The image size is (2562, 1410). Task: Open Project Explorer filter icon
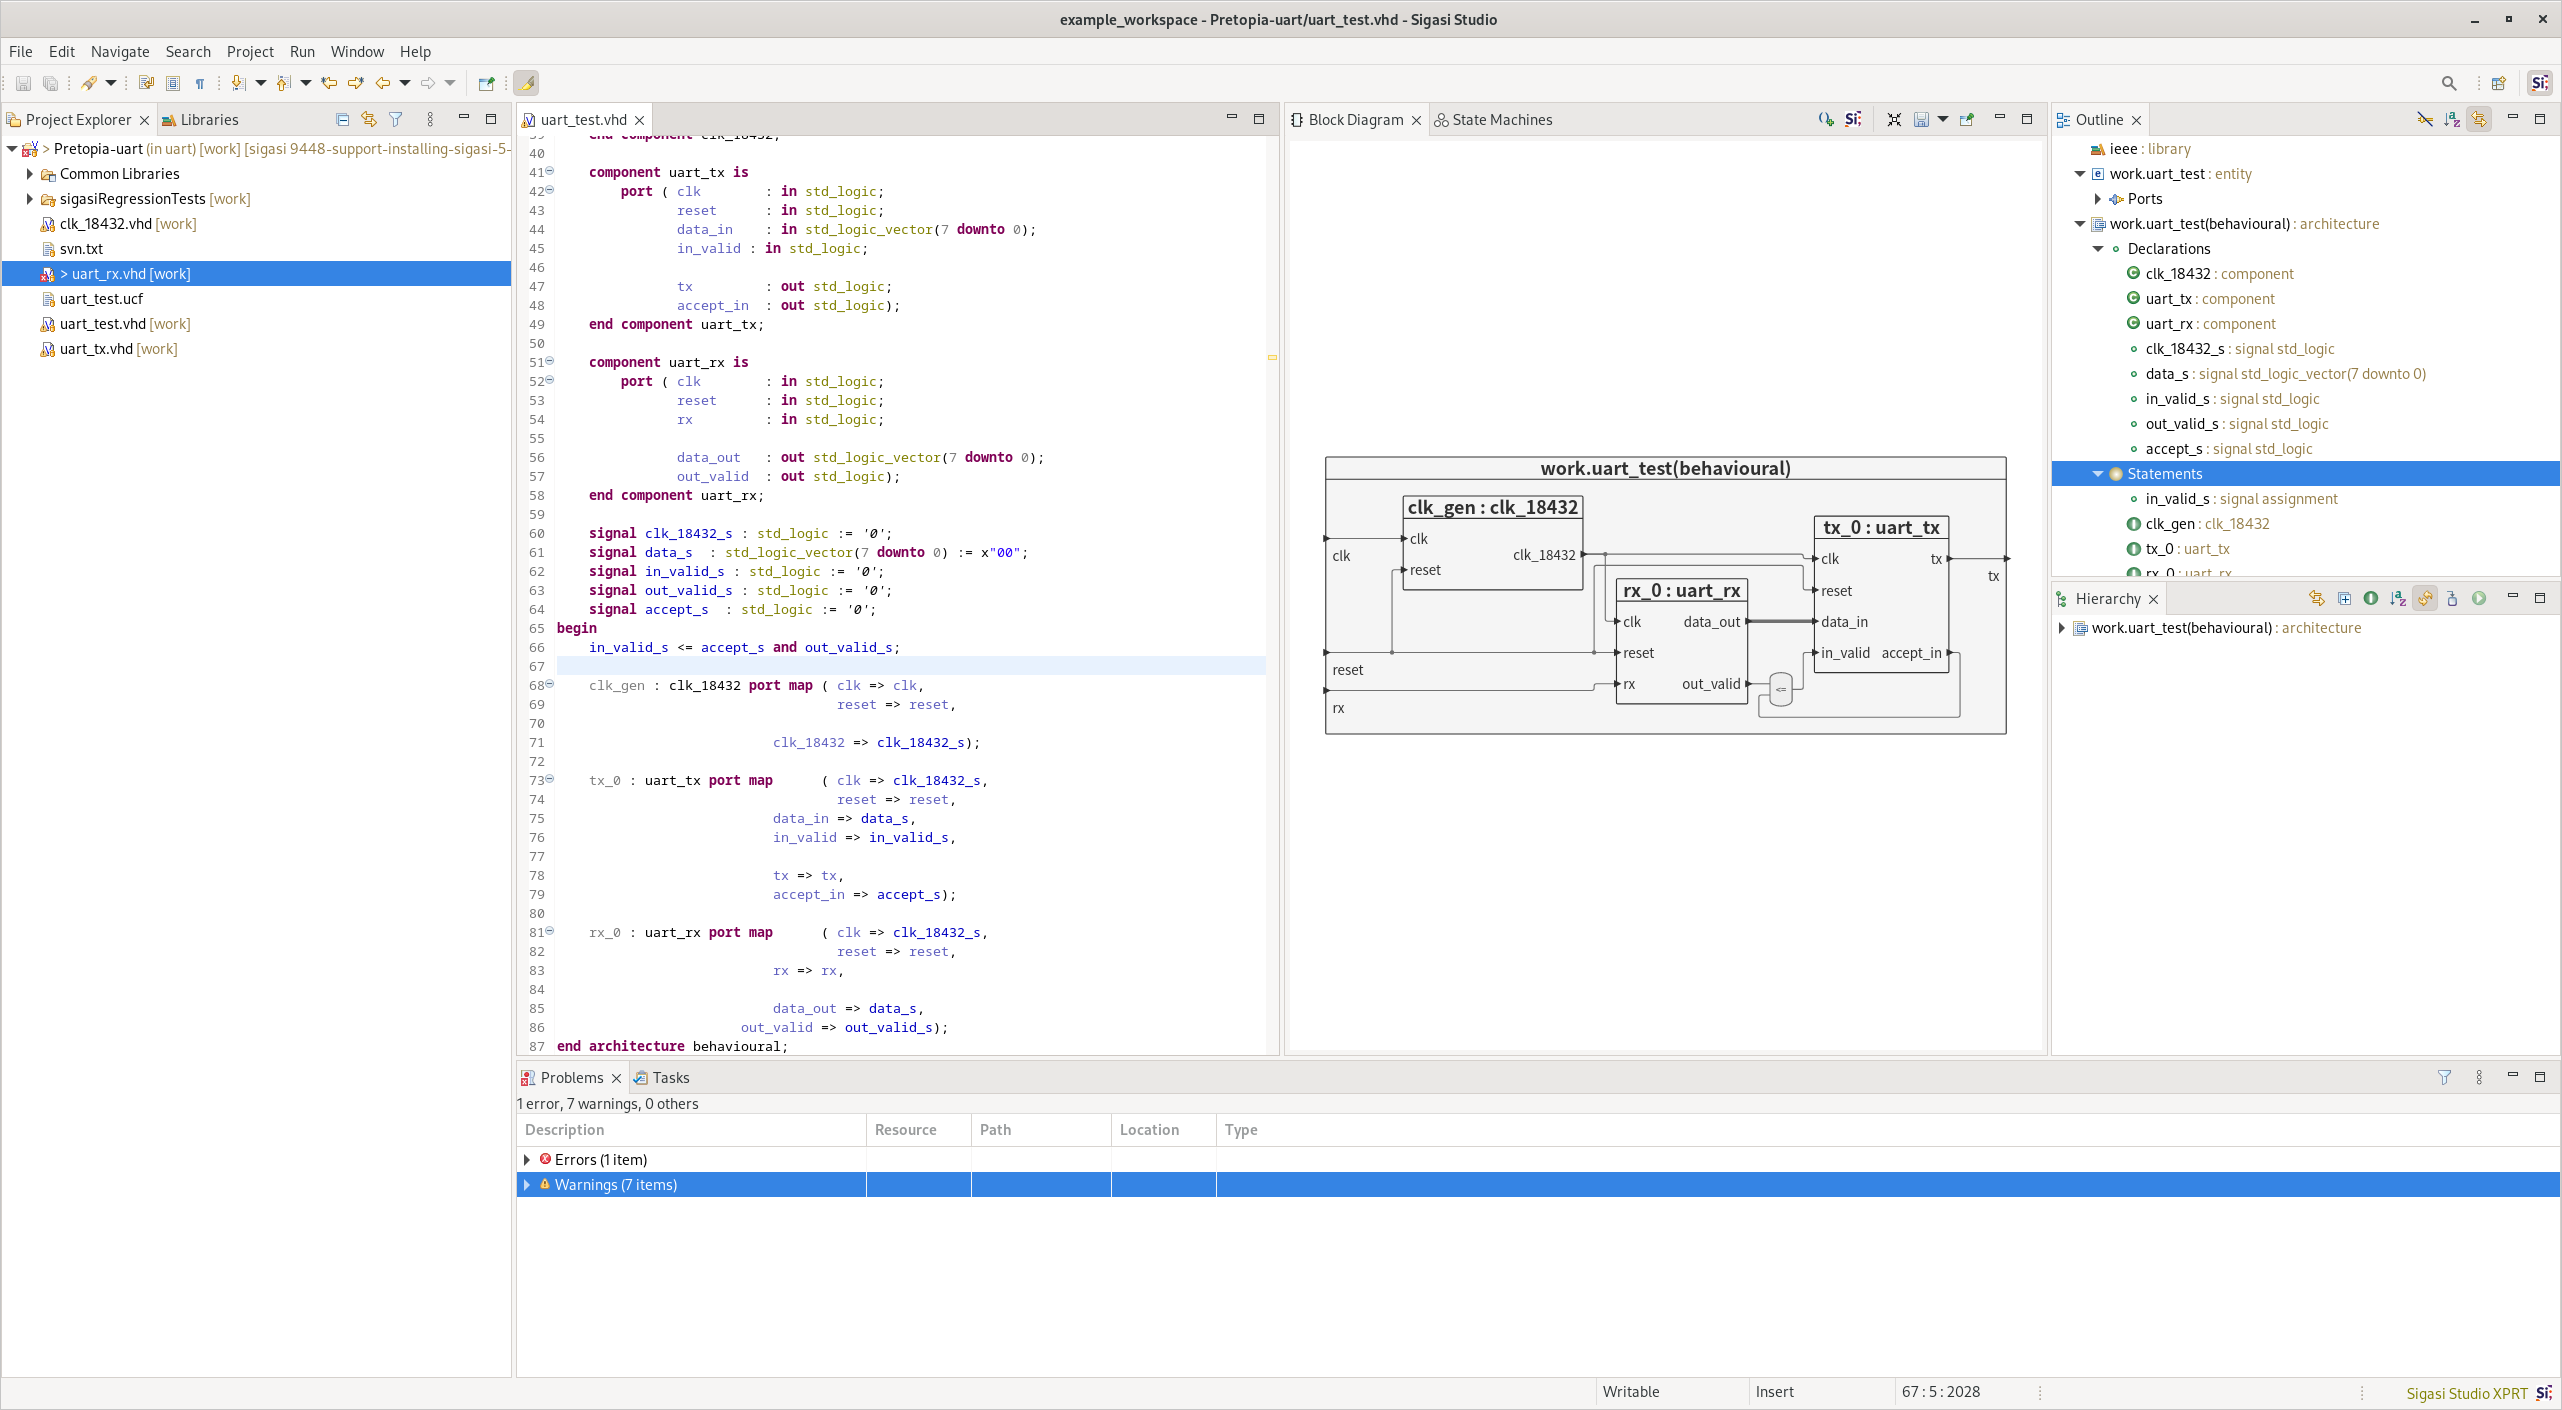pos(396,120)
